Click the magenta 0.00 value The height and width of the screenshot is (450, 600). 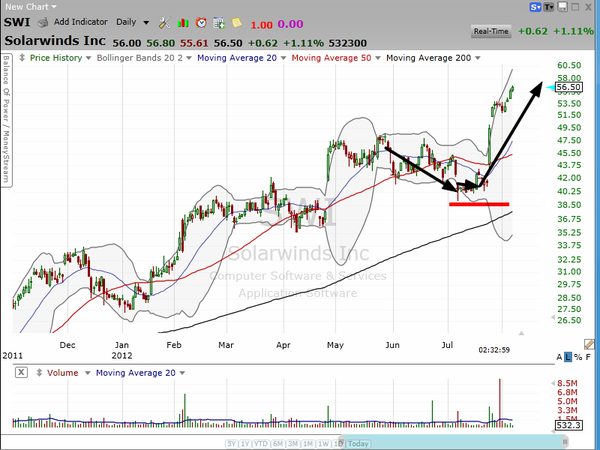point(290,24)
